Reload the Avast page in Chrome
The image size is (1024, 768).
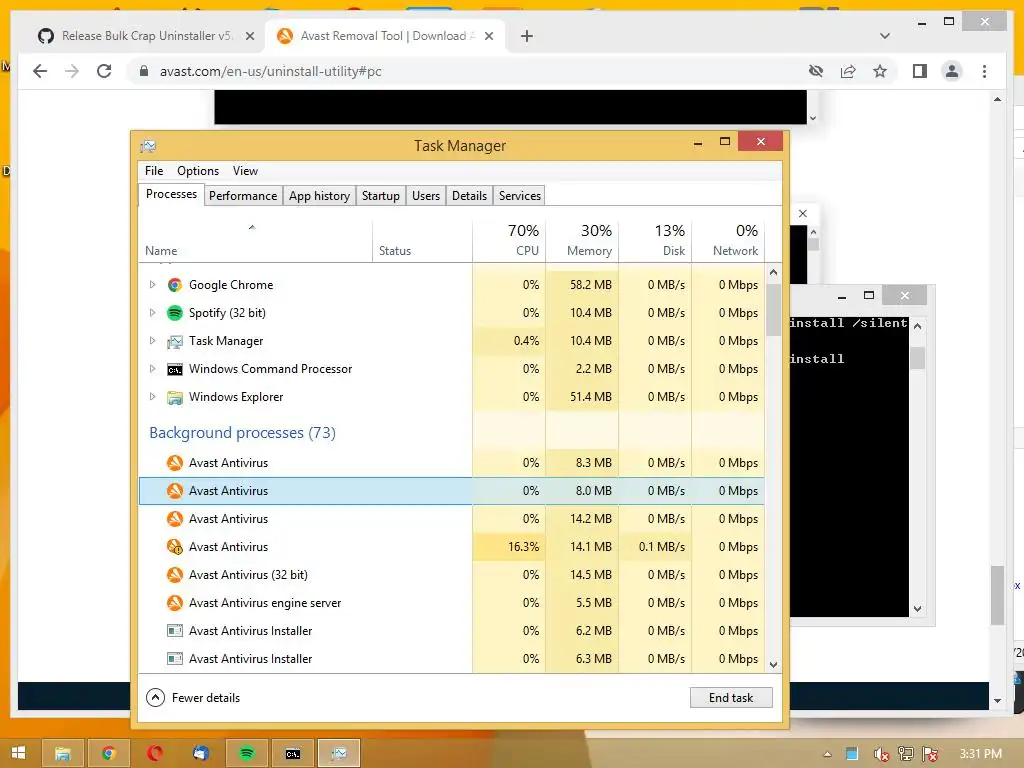coord(104,71)
